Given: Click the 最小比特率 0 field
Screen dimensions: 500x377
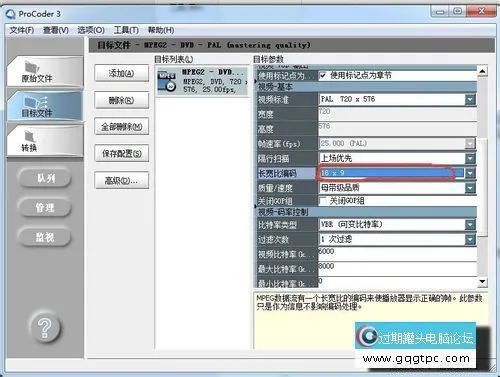Looking at the screenshot, I should point(397,282).
